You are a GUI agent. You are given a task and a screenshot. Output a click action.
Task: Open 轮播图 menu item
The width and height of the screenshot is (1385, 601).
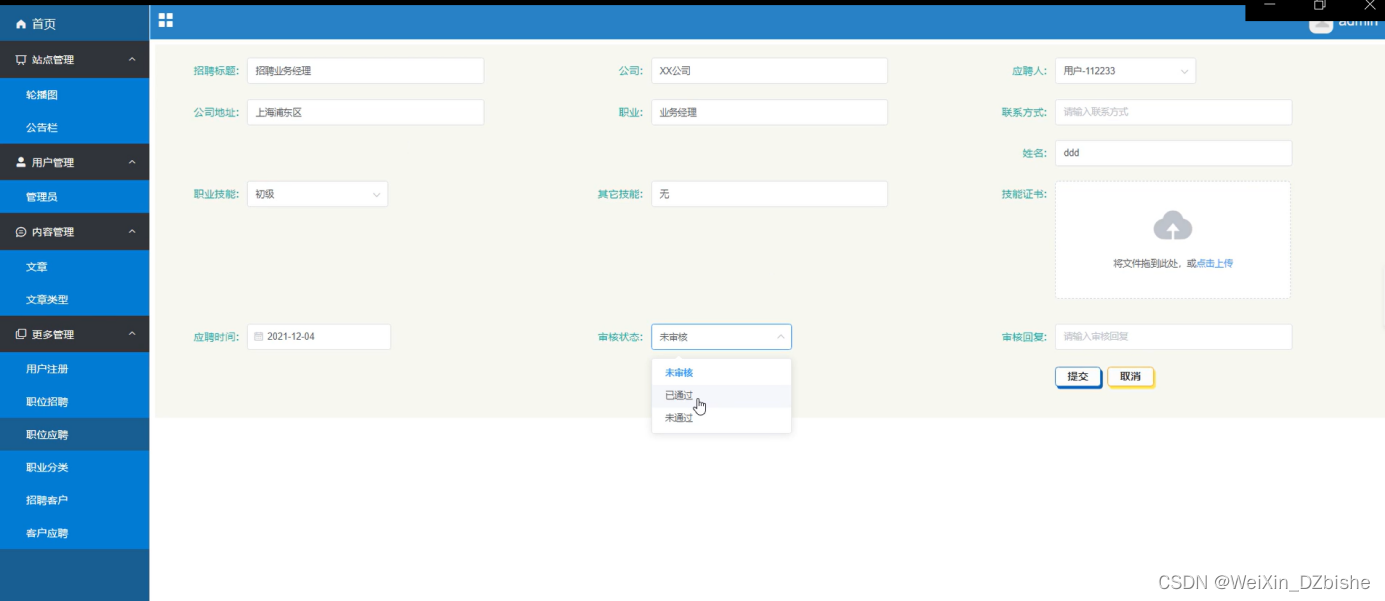click(74, 95)
